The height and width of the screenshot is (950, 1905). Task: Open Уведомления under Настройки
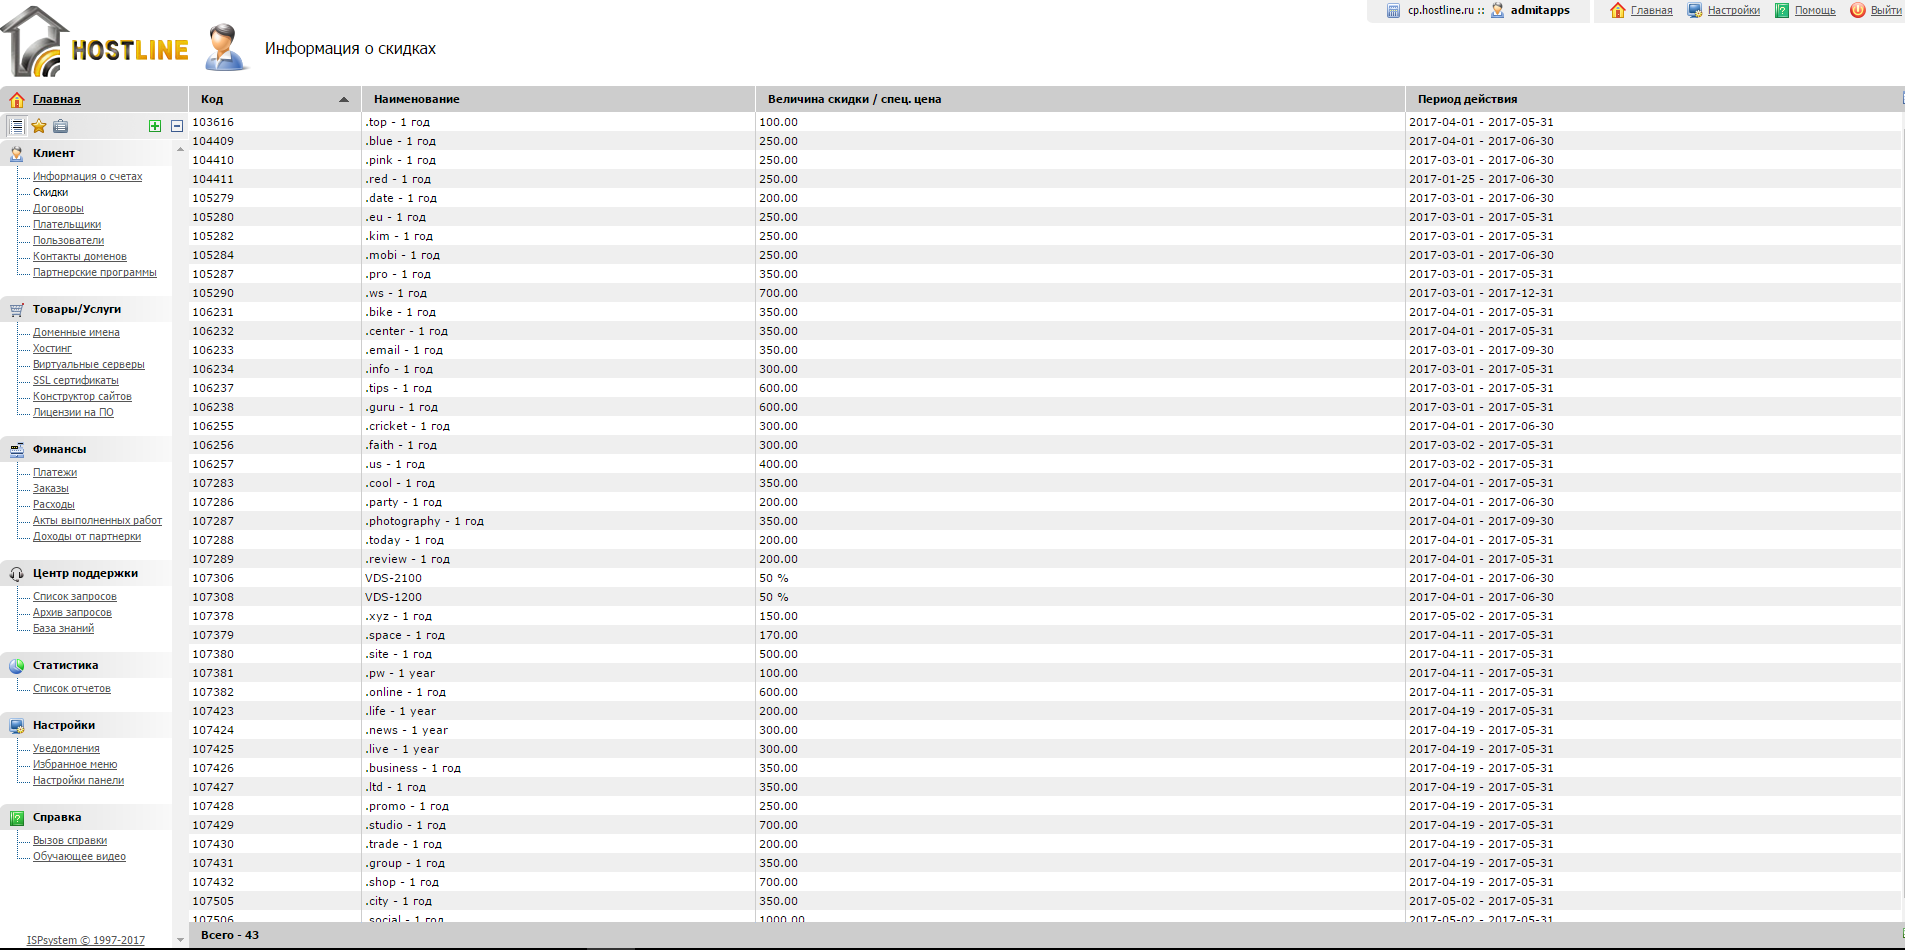(x=66, y=748)
